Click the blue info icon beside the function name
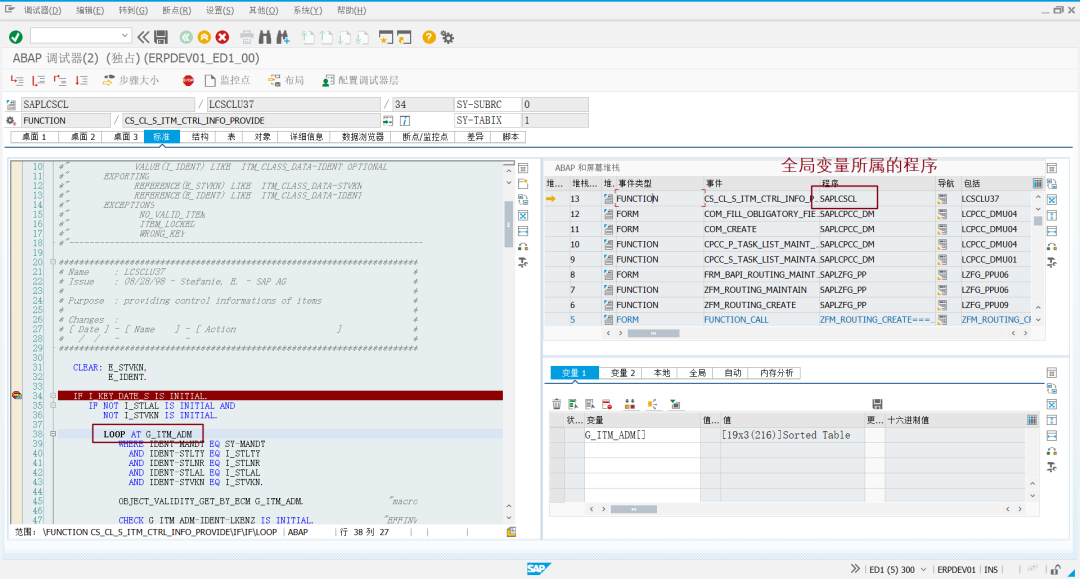 (405, 120)
